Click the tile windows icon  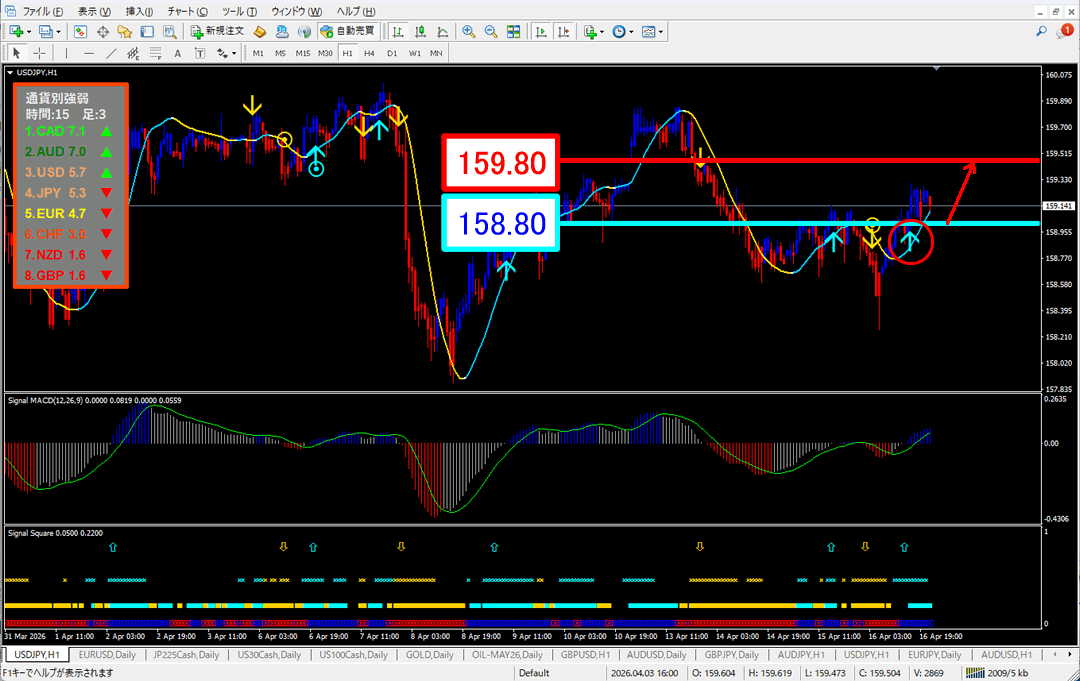point(514,31)
